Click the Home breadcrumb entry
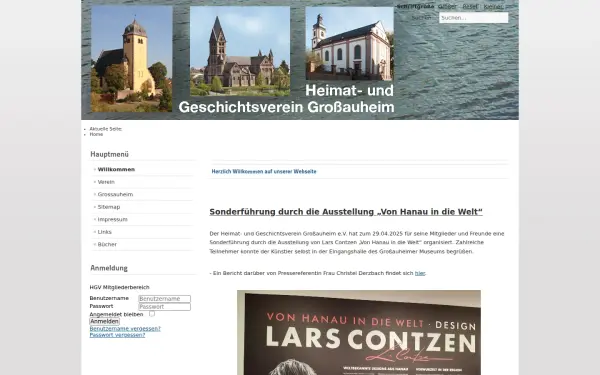 [96, 134]
